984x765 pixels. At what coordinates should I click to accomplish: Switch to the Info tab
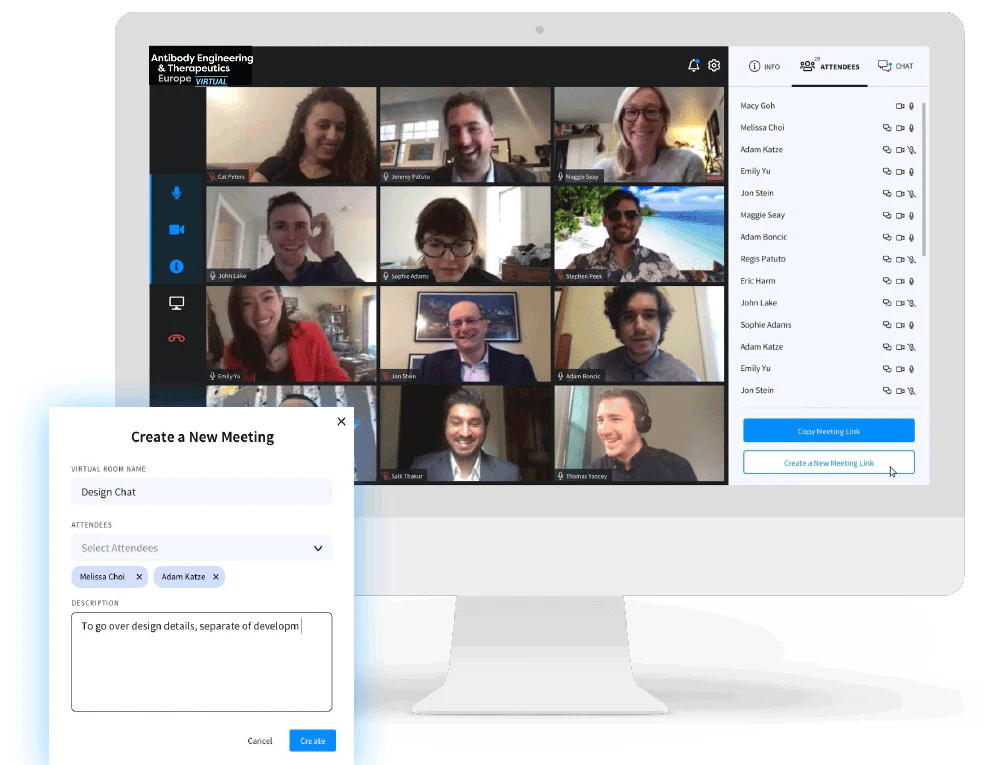pos(764,66)
